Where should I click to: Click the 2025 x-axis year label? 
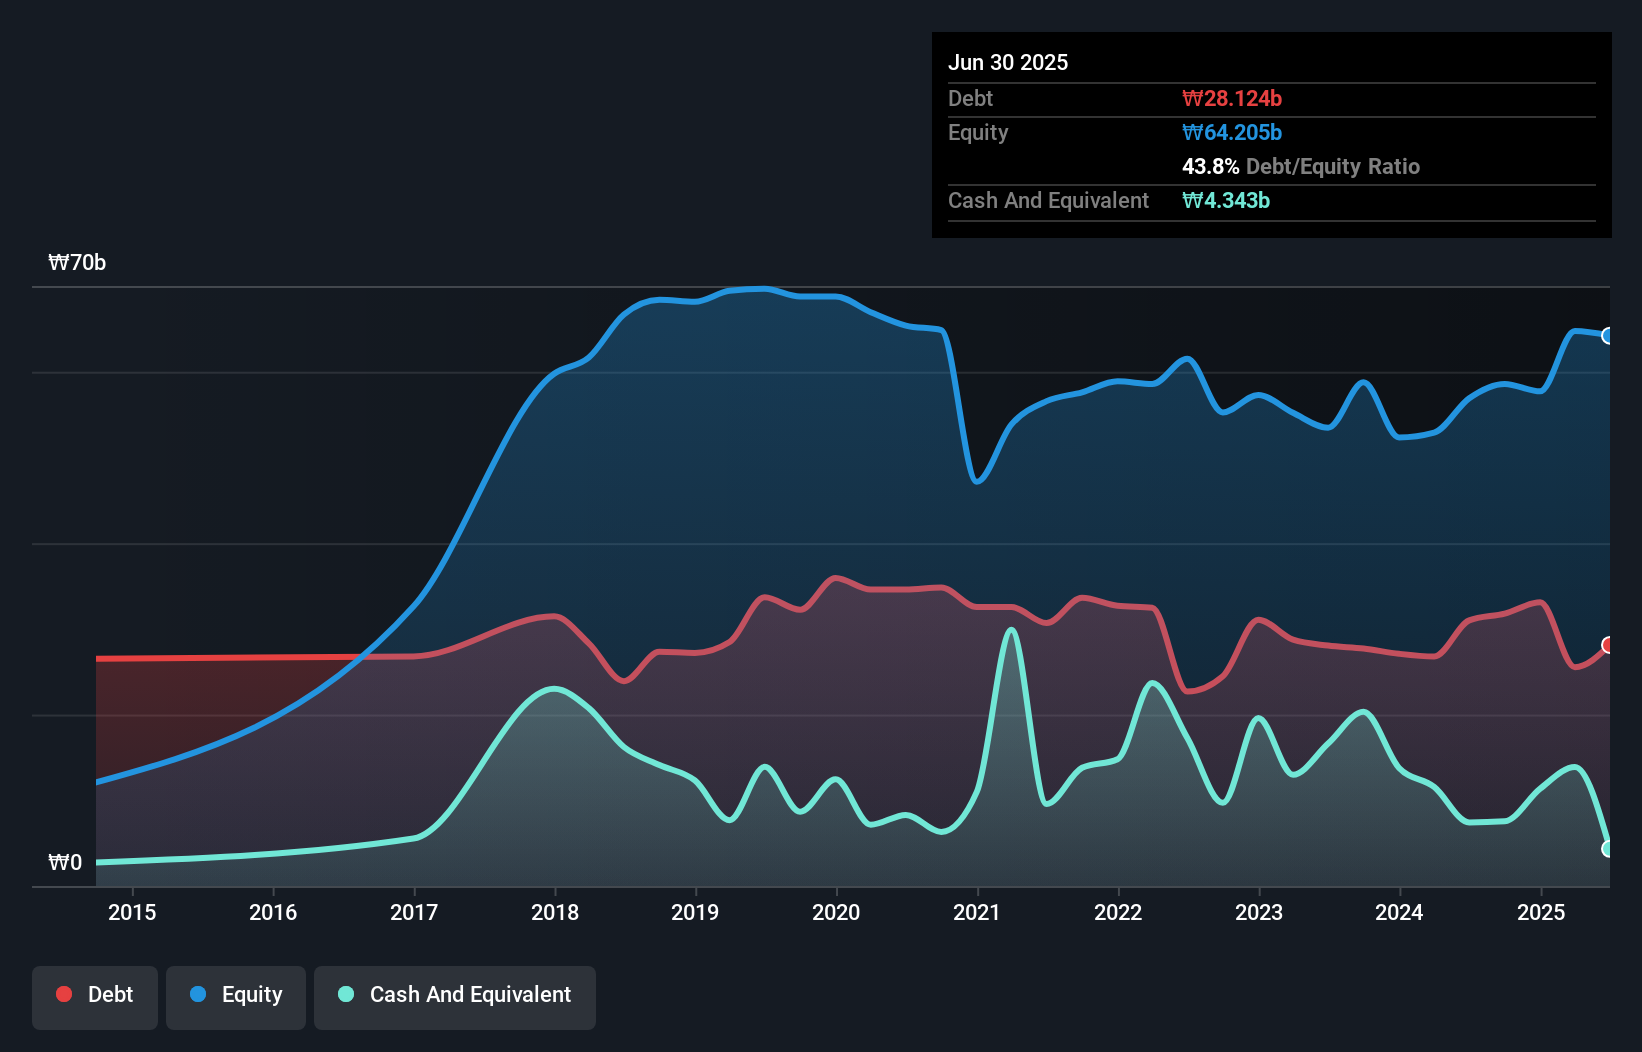point(1541,912)
